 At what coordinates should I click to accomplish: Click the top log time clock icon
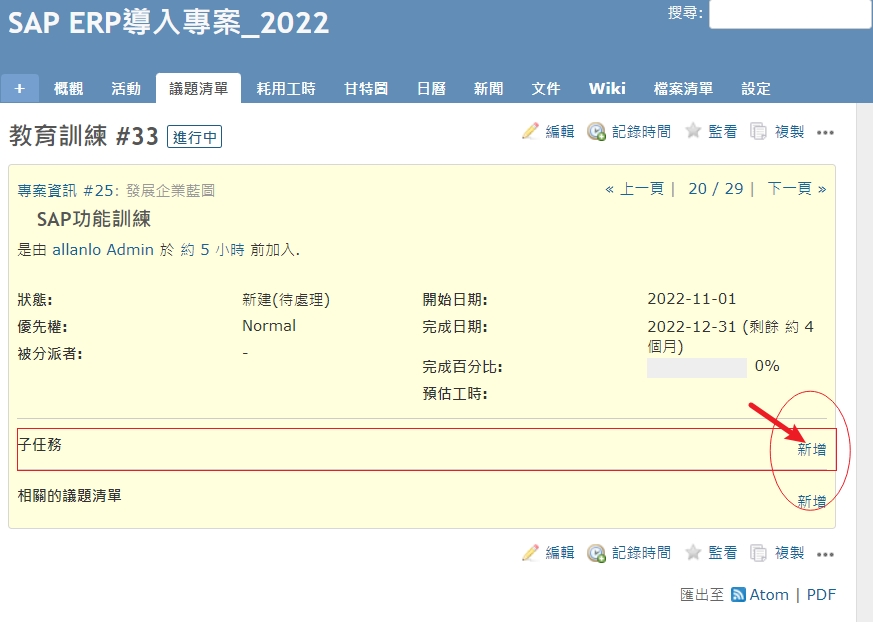coord(597,132)
